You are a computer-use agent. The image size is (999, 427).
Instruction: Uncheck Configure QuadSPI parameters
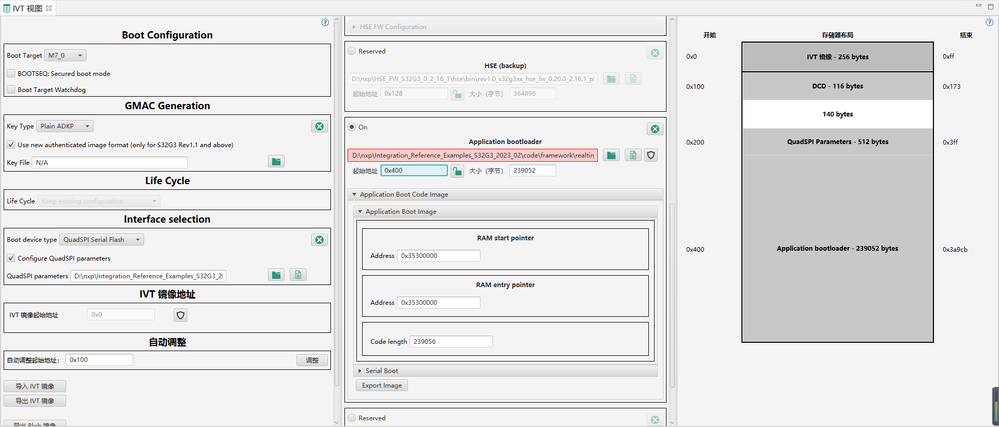[11, 258]
